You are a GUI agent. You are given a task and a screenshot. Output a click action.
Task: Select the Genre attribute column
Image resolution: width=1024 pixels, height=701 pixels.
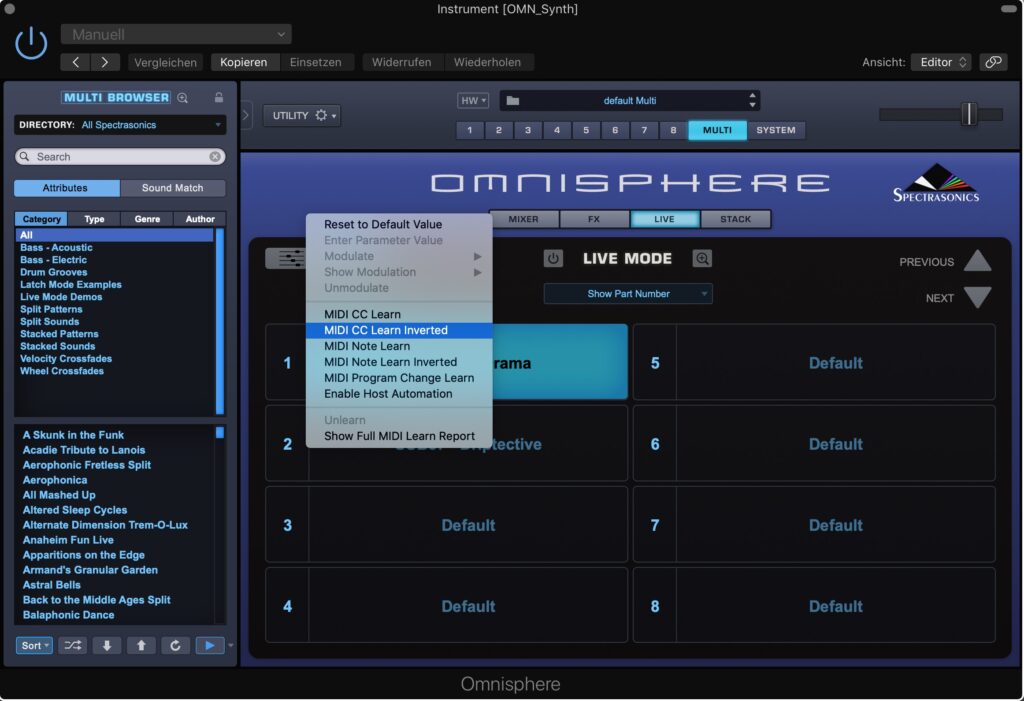pos(147,219)
